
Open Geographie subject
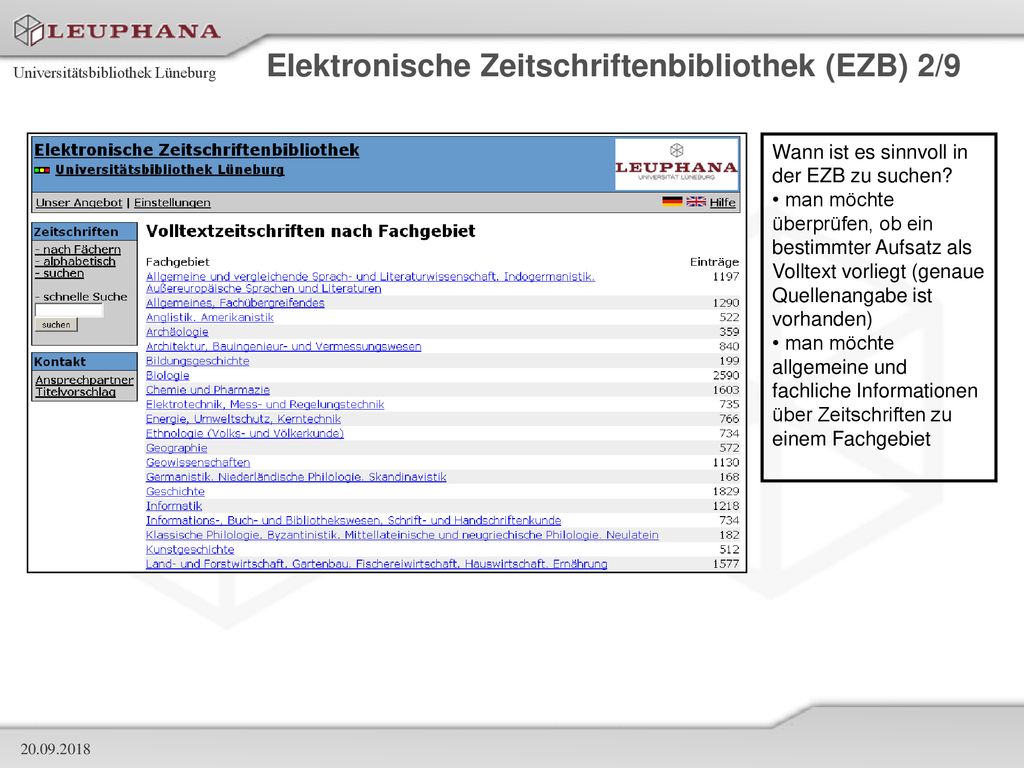(x=176, y=448)
